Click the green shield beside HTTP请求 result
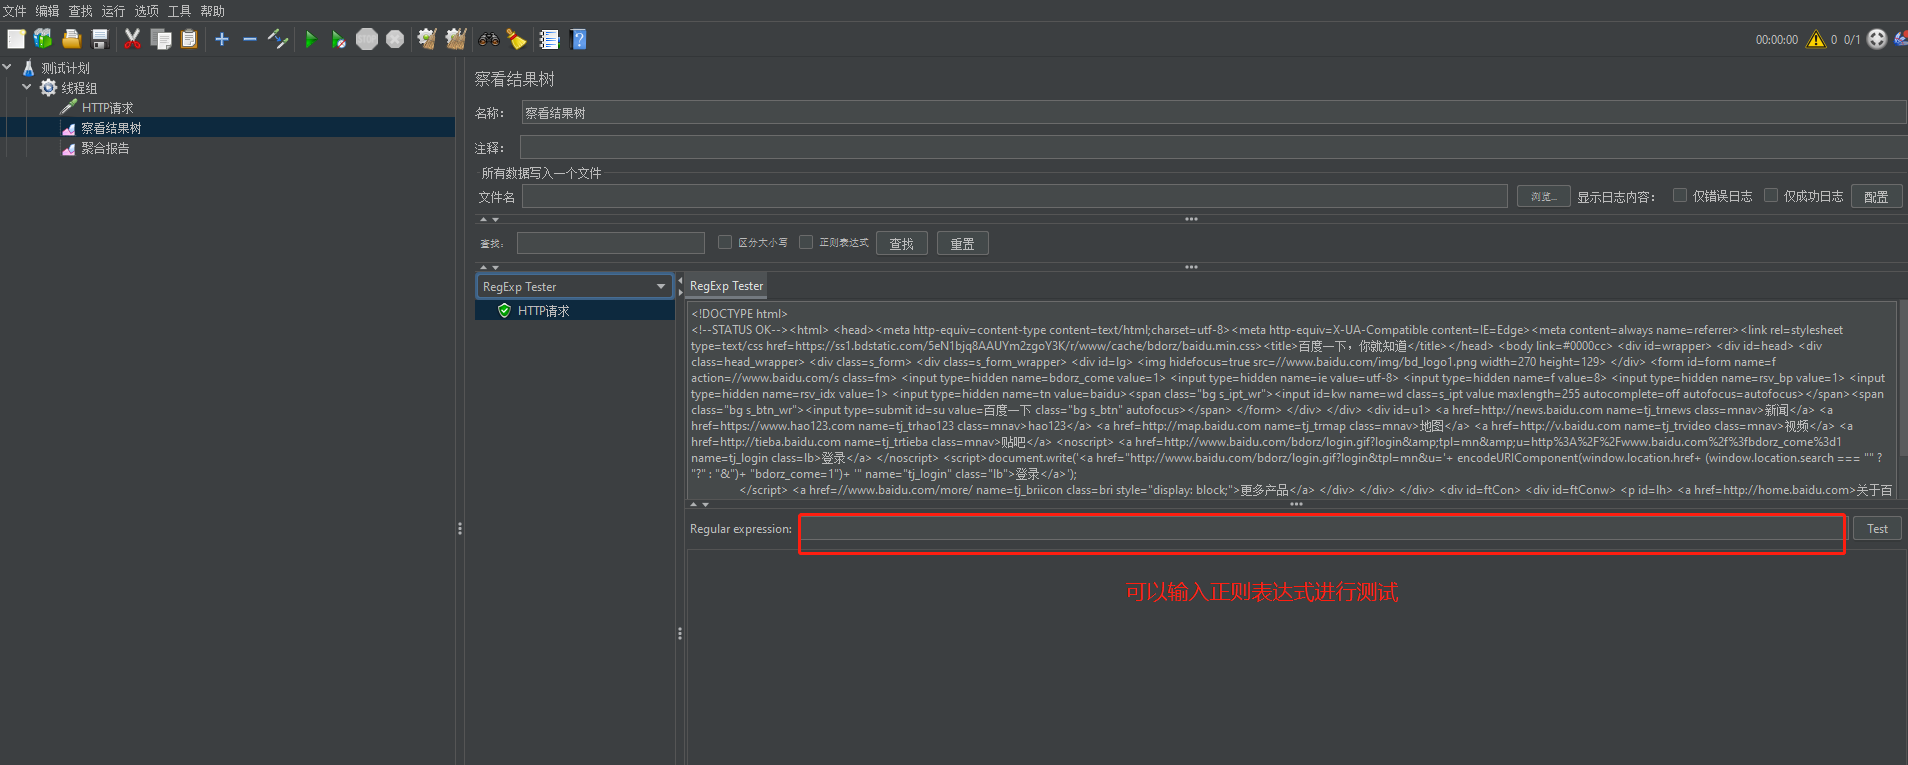The width and height of the screenshot is (1908, 765). (504, 311)
